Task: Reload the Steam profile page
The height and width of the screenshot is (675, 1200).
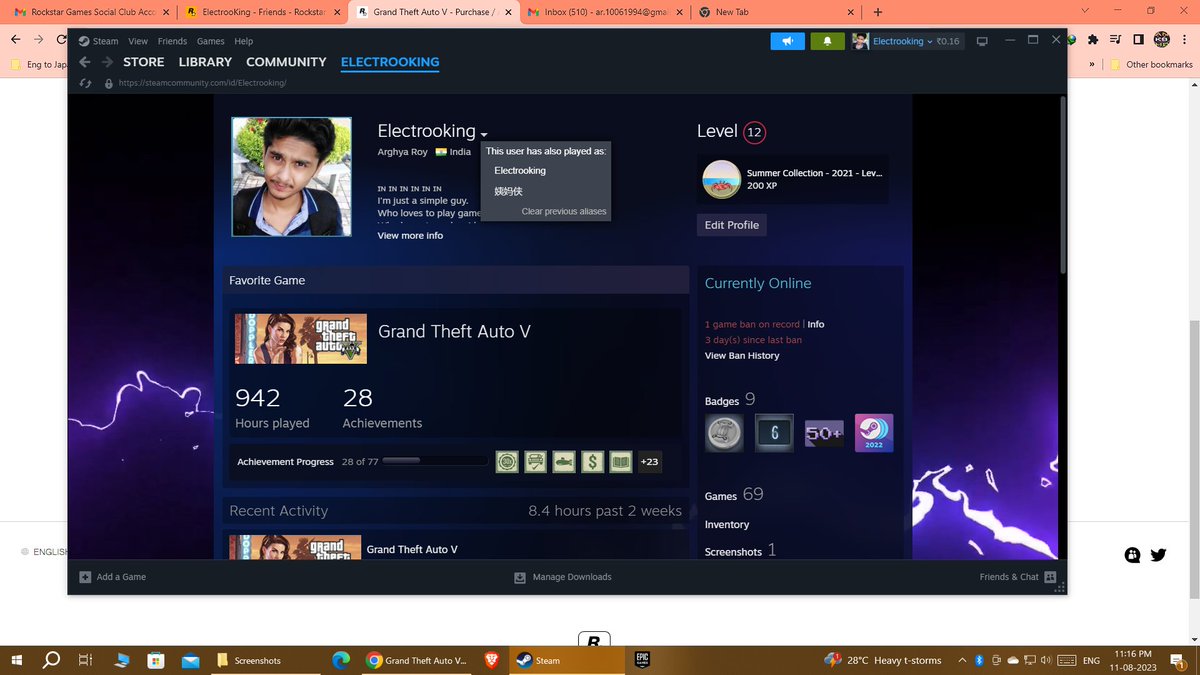Action: [x=85, y=83]
